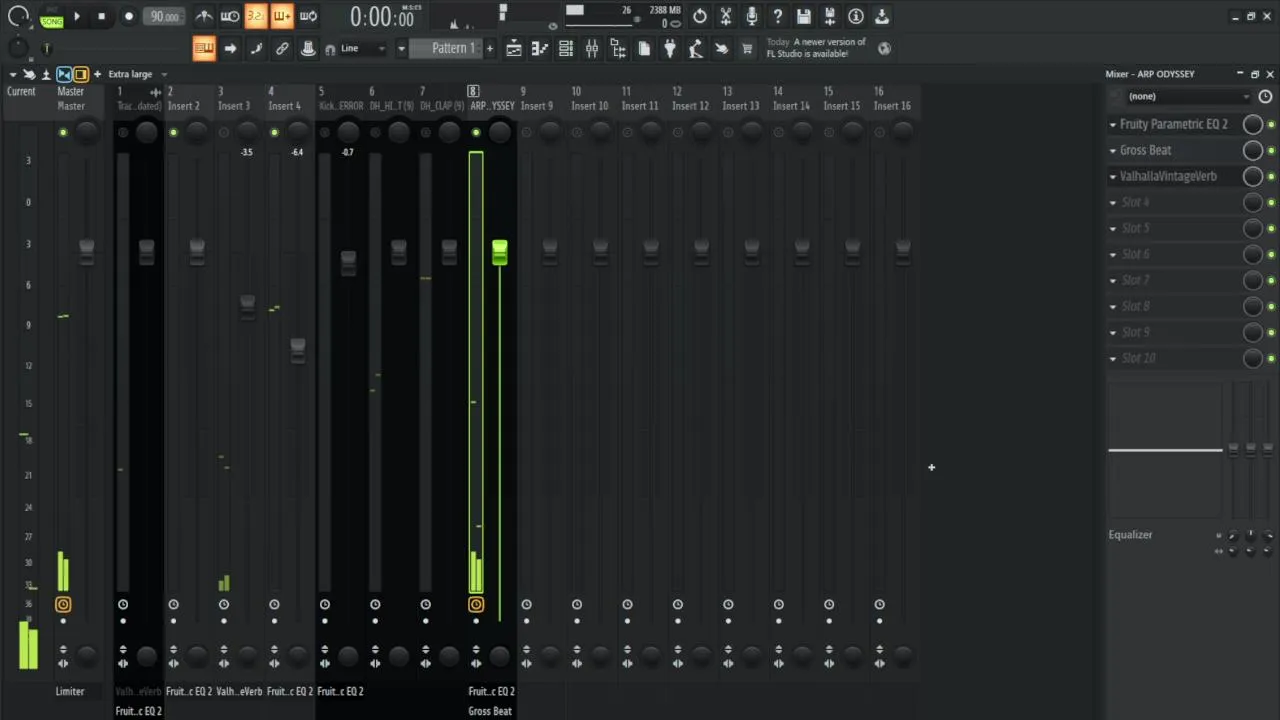
Task: Open the pattern selector arrow before Pattern 1
Action: tap(401, 48)
